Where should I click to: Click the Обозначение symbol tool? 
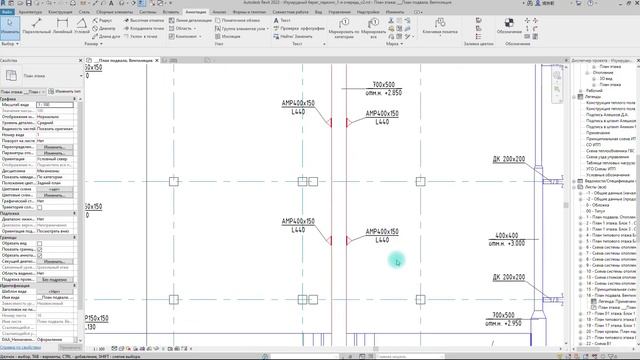click(509, 25)
